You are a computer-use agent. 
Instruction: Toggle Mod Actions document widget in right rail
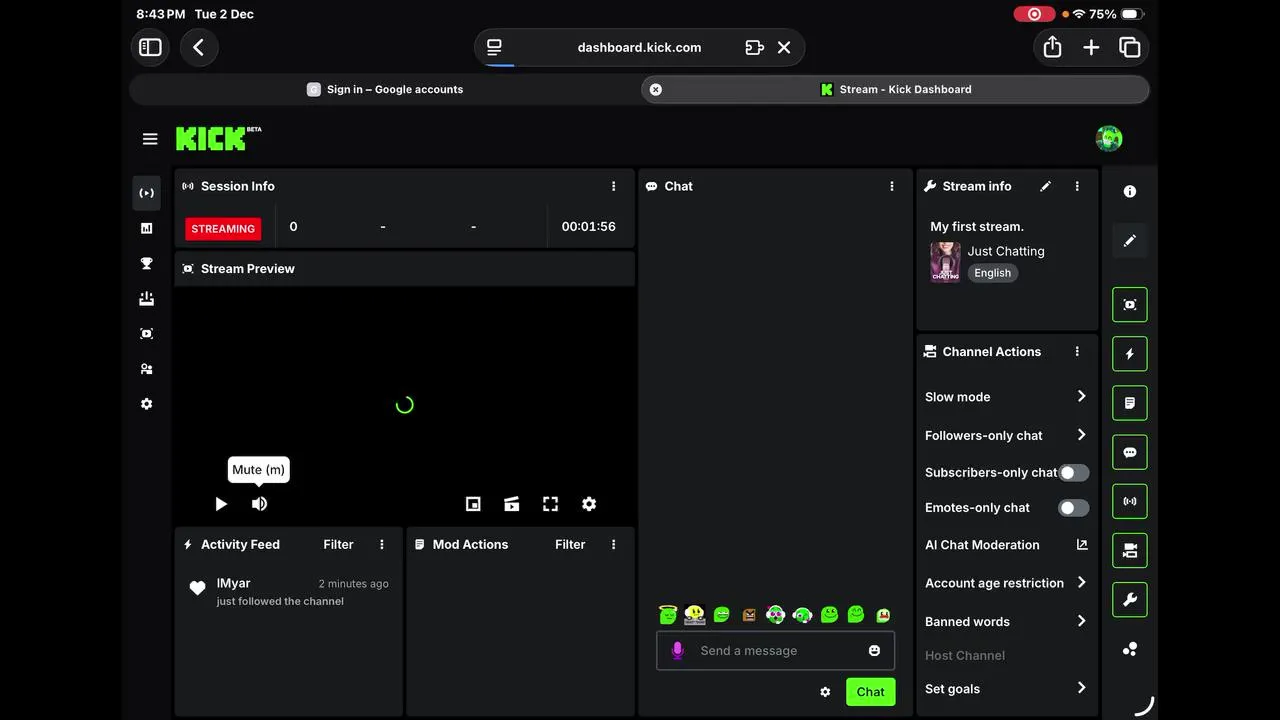click(1130, 403)
